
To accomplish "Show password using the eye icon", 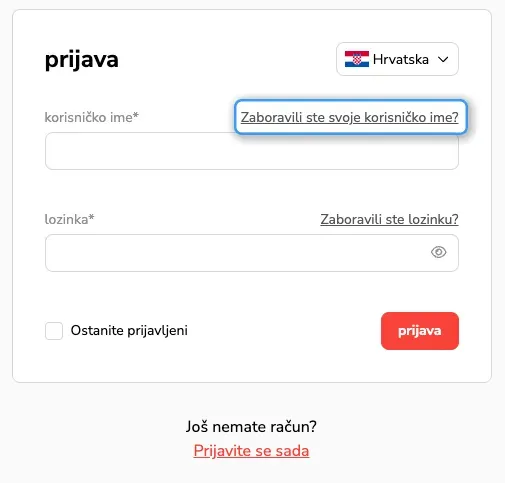I will (x=438, y=252).
